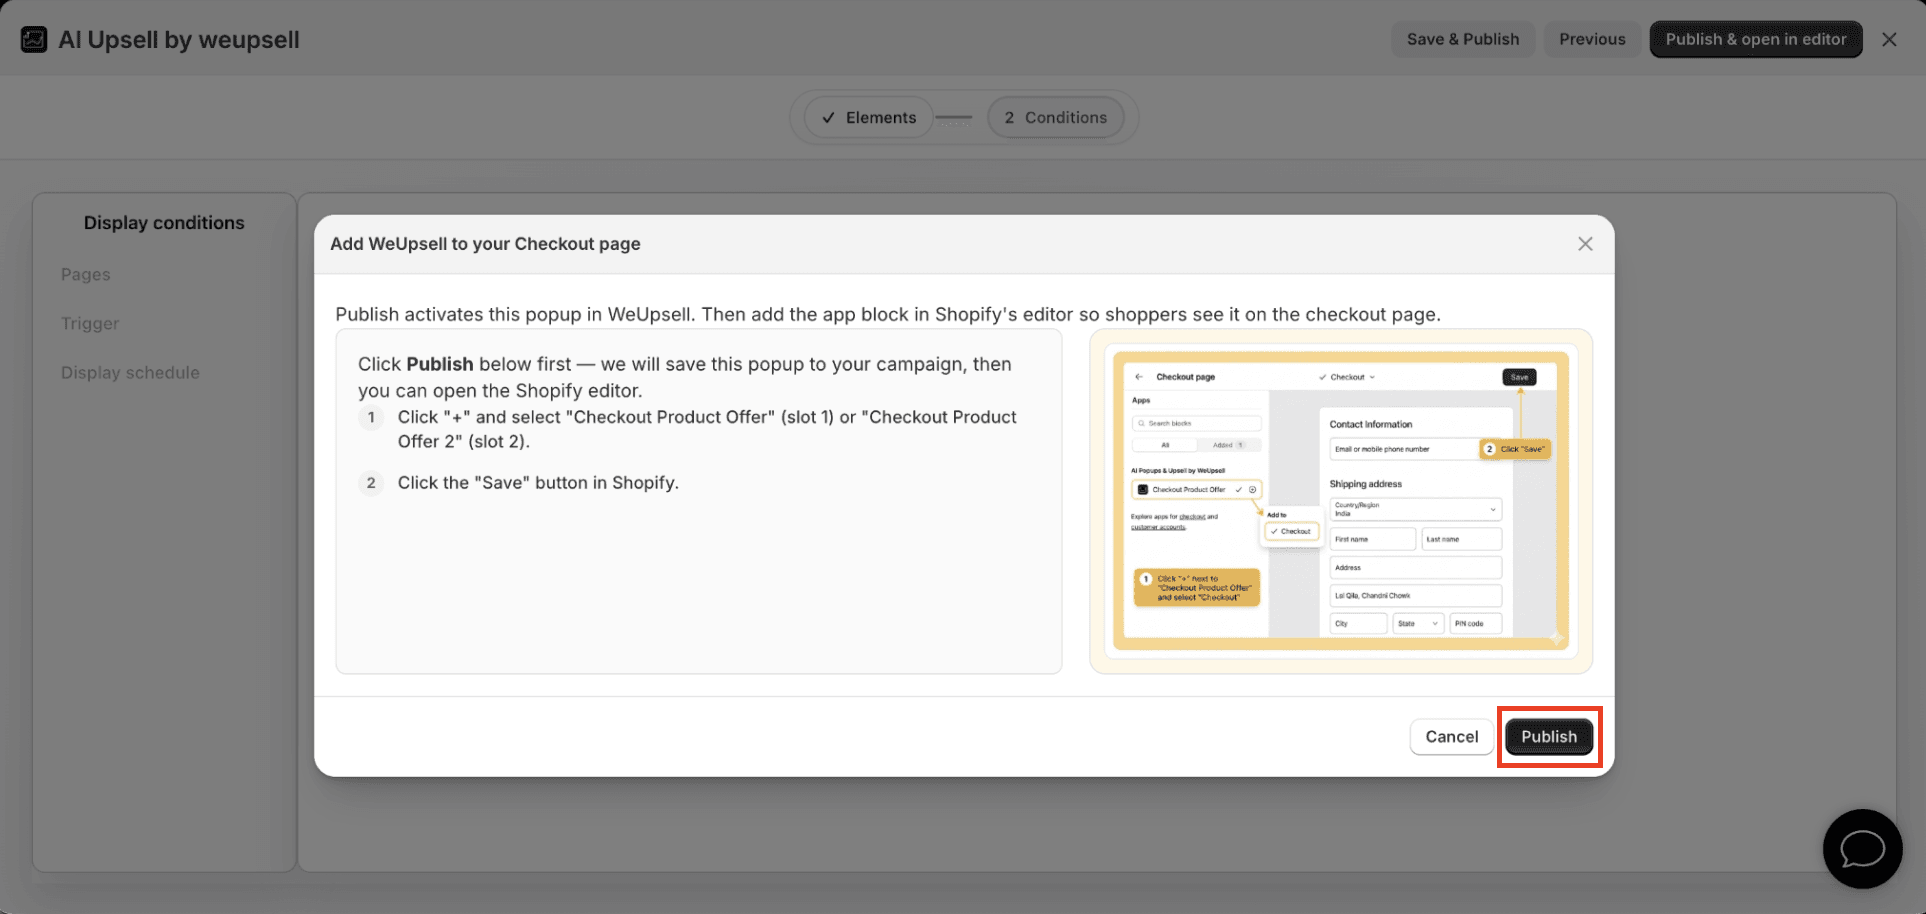Close the Add WeUpsell to Checkout dialog
Screen dimensions: 1926x914
coord(1585,244)
